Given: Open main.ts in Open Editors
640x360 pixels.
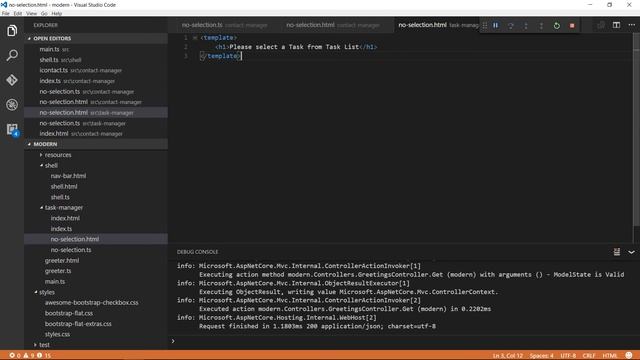Looking at the screenshot, I should tap(96, 49).
